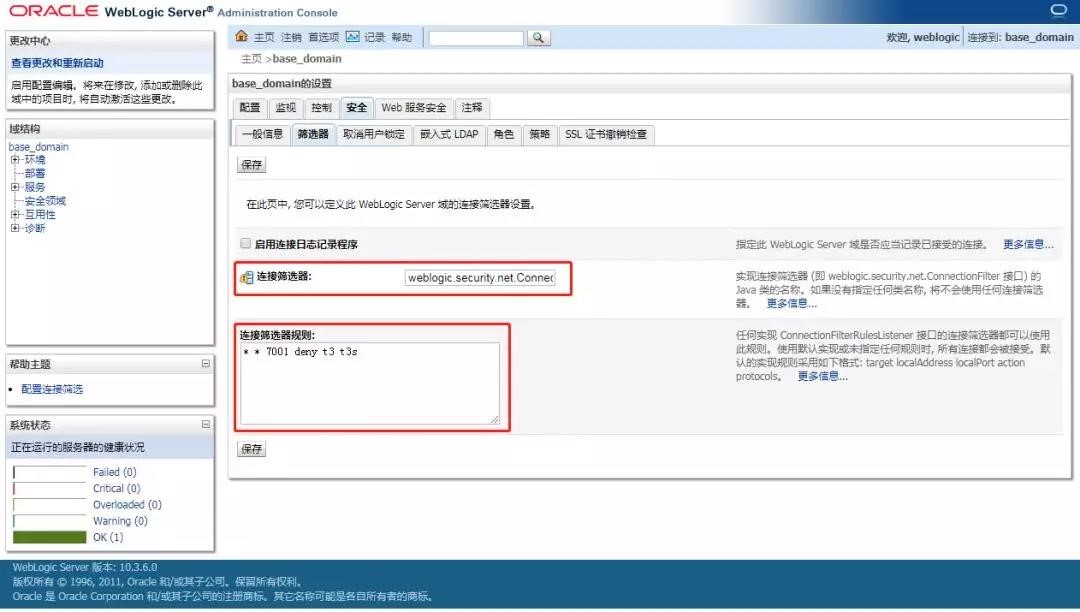Click the 主页 toolbar link
The height and width of the screenshot is (612, 1080).
[x=264, y=37]
